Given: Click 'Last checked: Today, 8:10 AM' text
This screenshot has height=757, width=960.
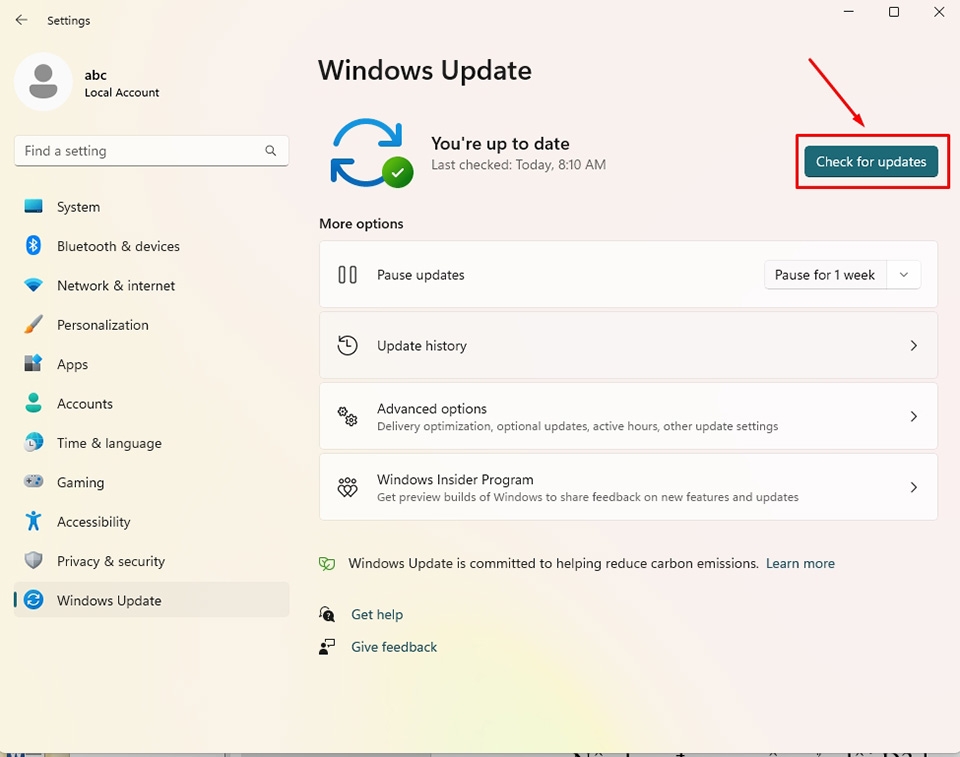Looking at the screenshot, I should (519, 165).
